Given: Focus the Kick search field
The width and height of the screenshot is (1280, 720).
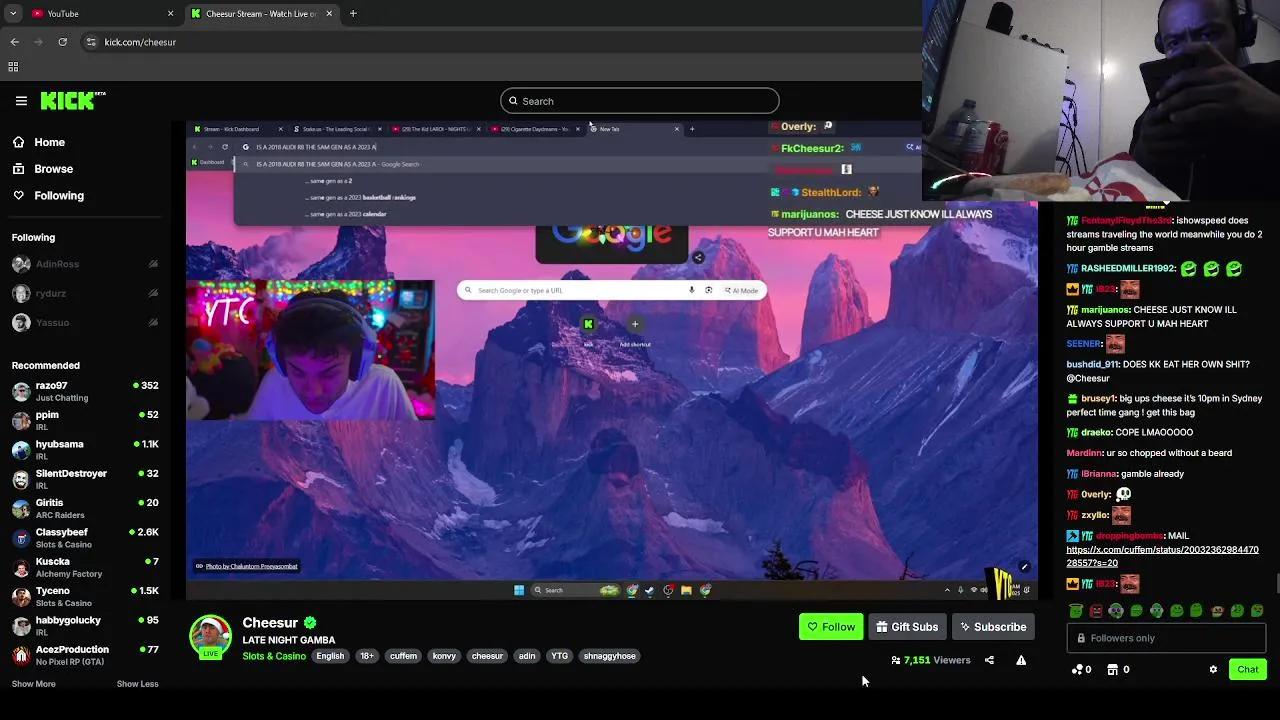Looking at the screenshot, I should pyautogui.click(x=640, y=101).
